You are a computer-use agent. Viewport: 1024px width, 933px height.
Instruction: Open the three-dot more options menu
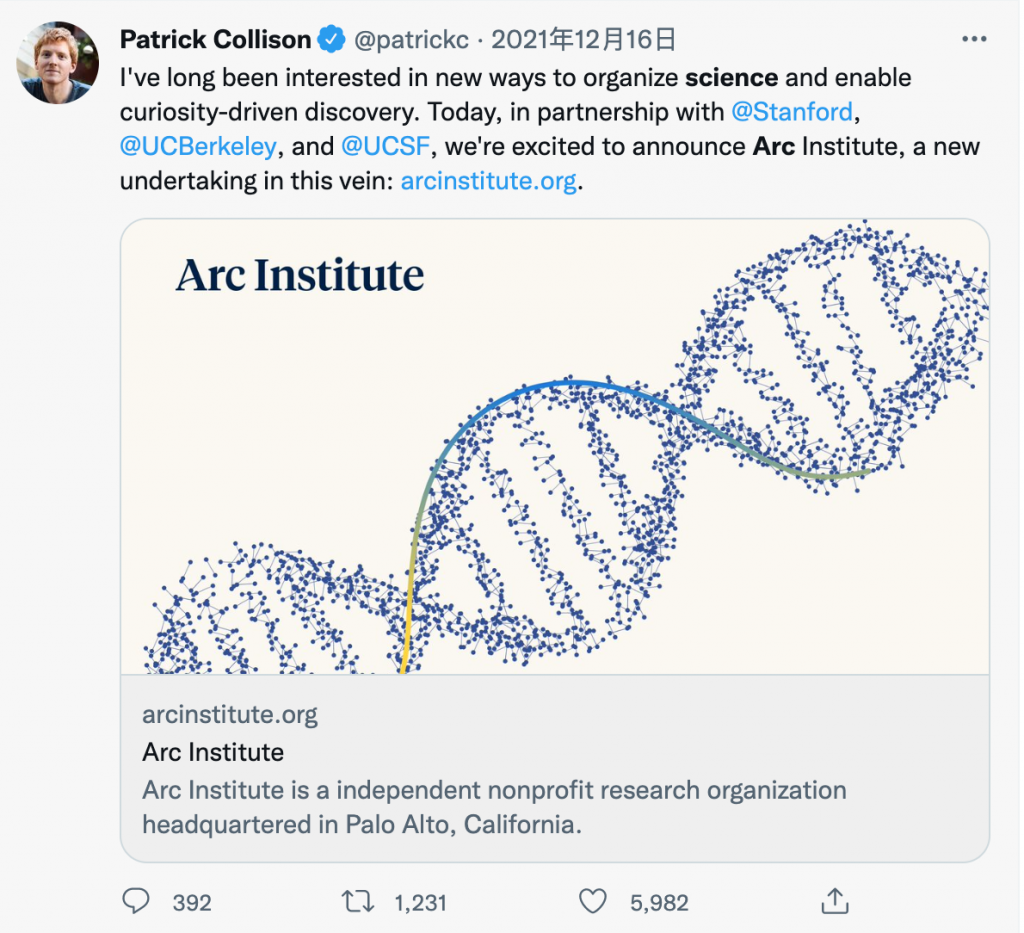pos(973,40)
